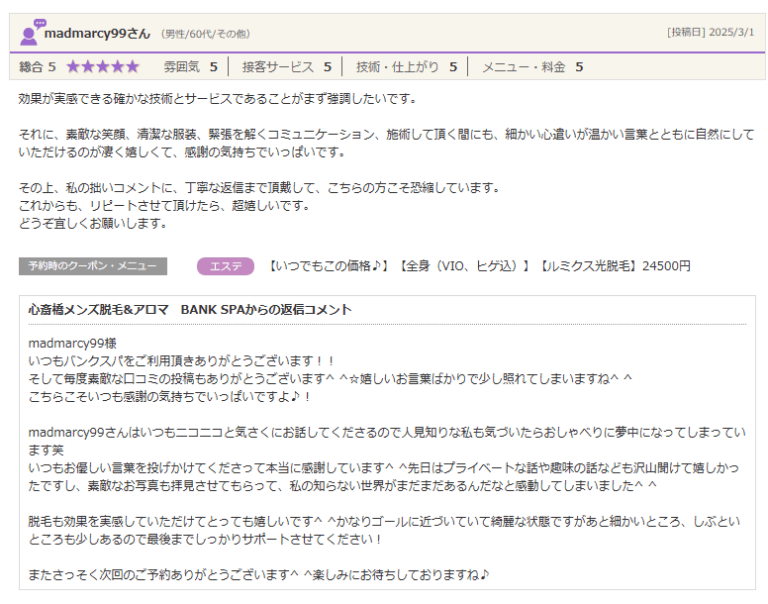Click the review line その上、私の拙いコメントに
This screenshot has width=768, height=604.
(259, 188)
